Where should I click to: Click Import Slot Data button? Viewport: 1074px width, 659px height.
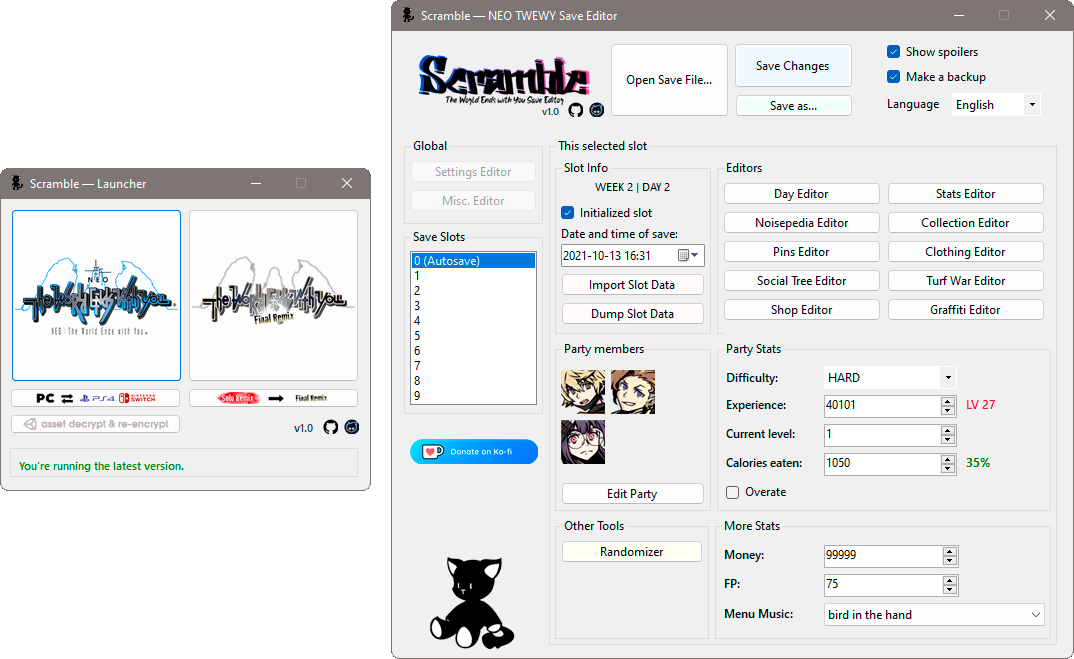click(632, 285)
